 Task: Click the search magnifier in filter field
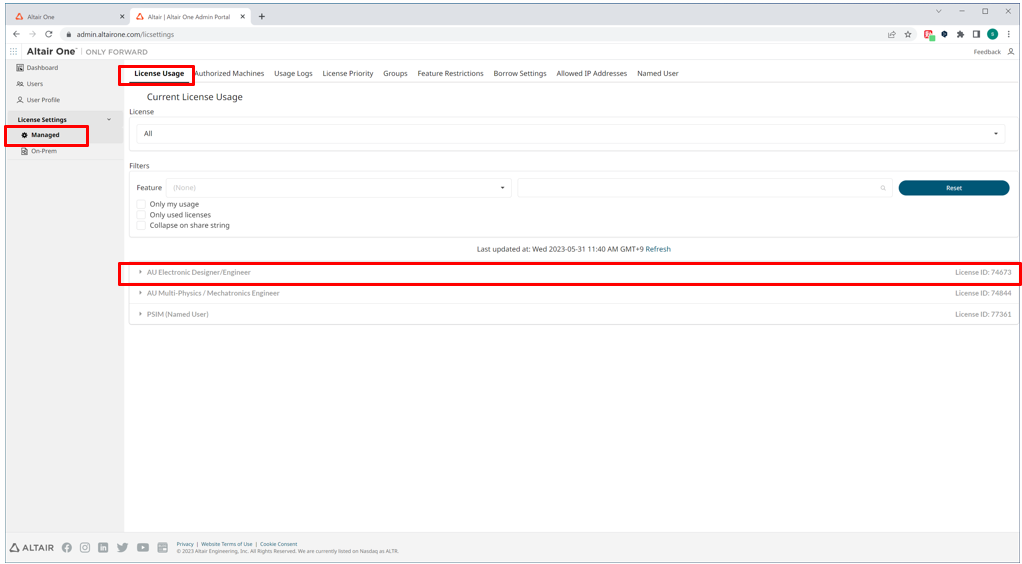point(883,188)
